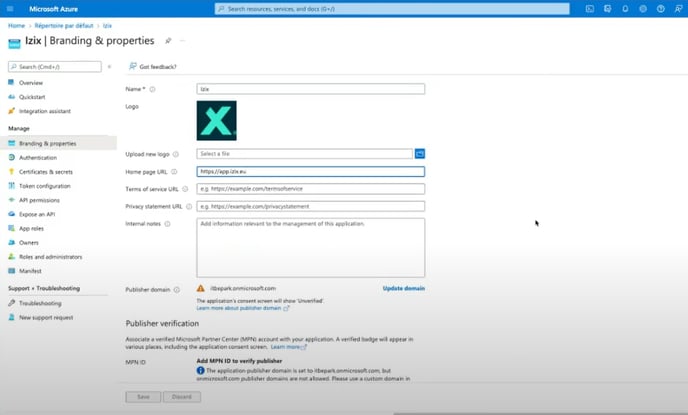This screenshot has width=688, height=415.
Task: Click info icon next to Home page URL
Action: click(x=176, y=171)
